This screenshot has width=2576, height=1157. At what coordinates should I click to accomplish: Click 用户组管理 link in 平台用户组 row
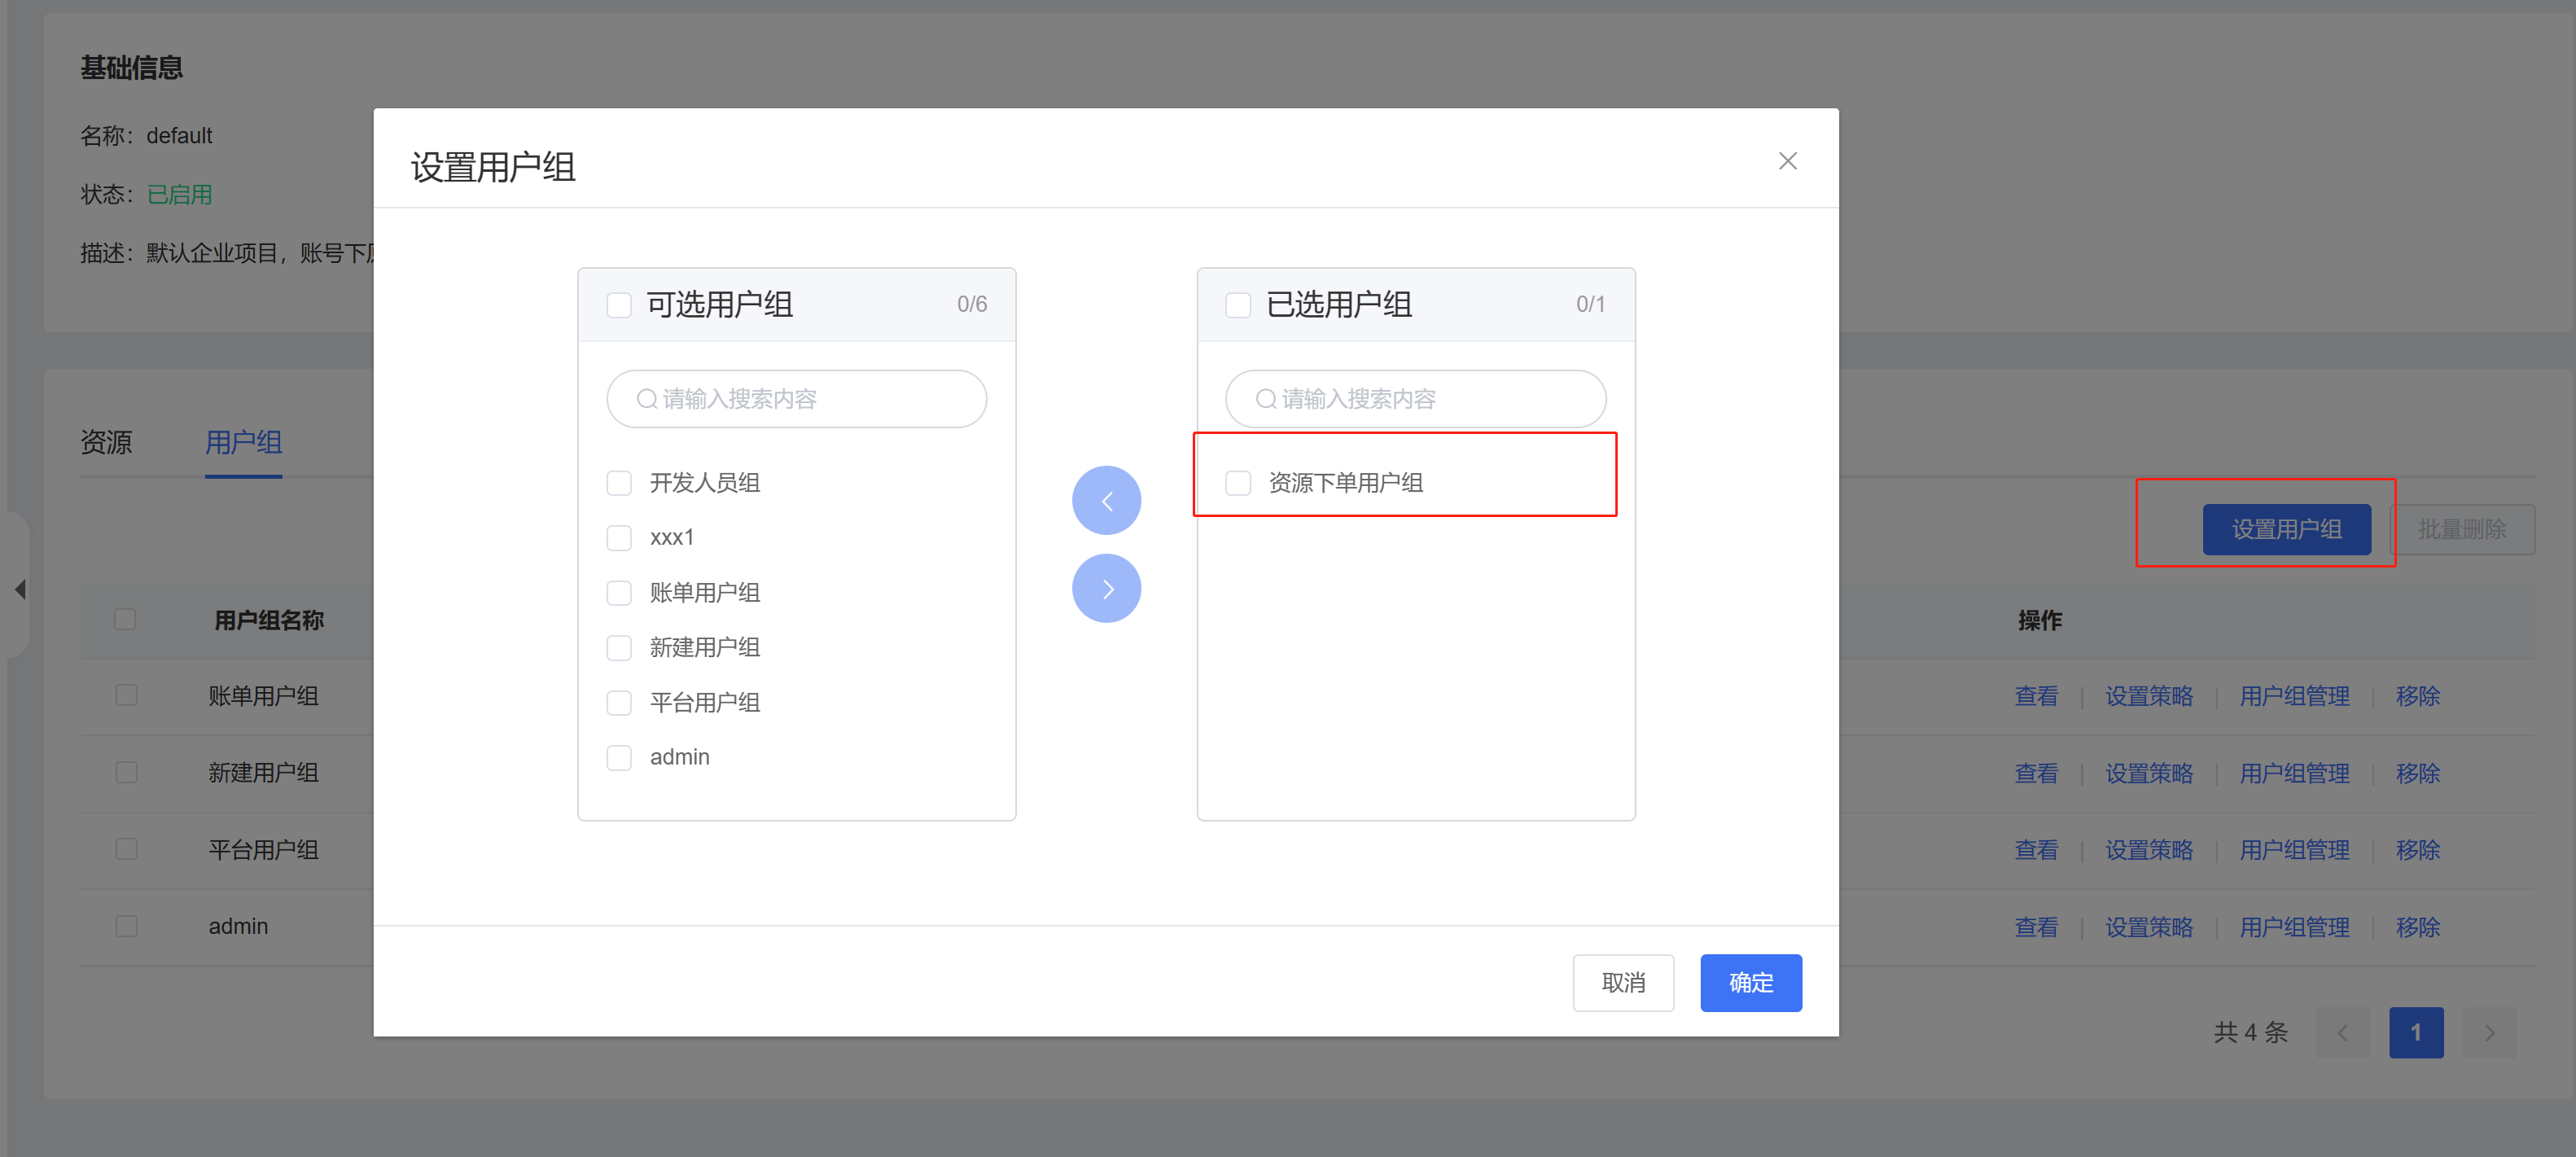(x=2294, y=850)
